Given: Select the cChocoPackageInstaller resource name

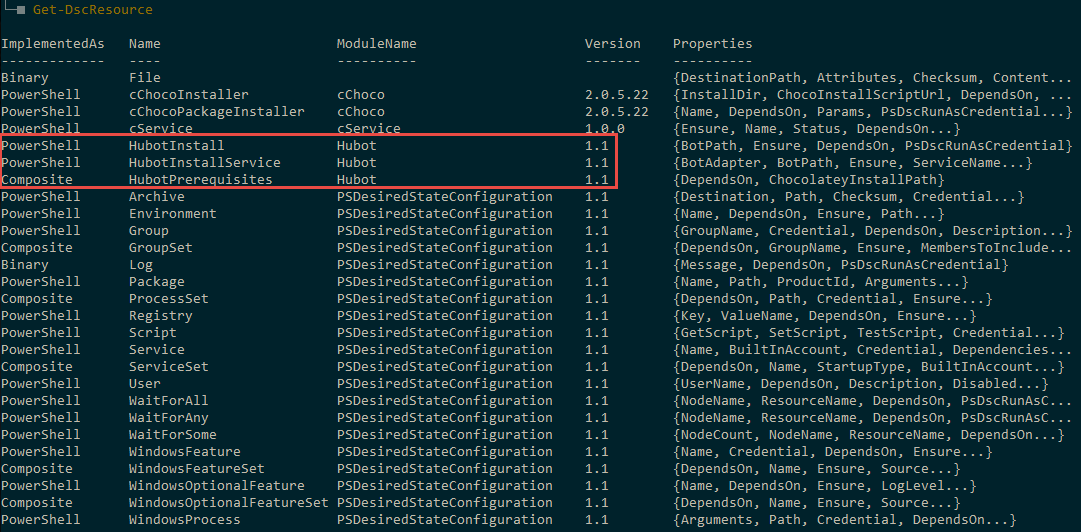Looking at the screenshot, I should coord(216,112).
